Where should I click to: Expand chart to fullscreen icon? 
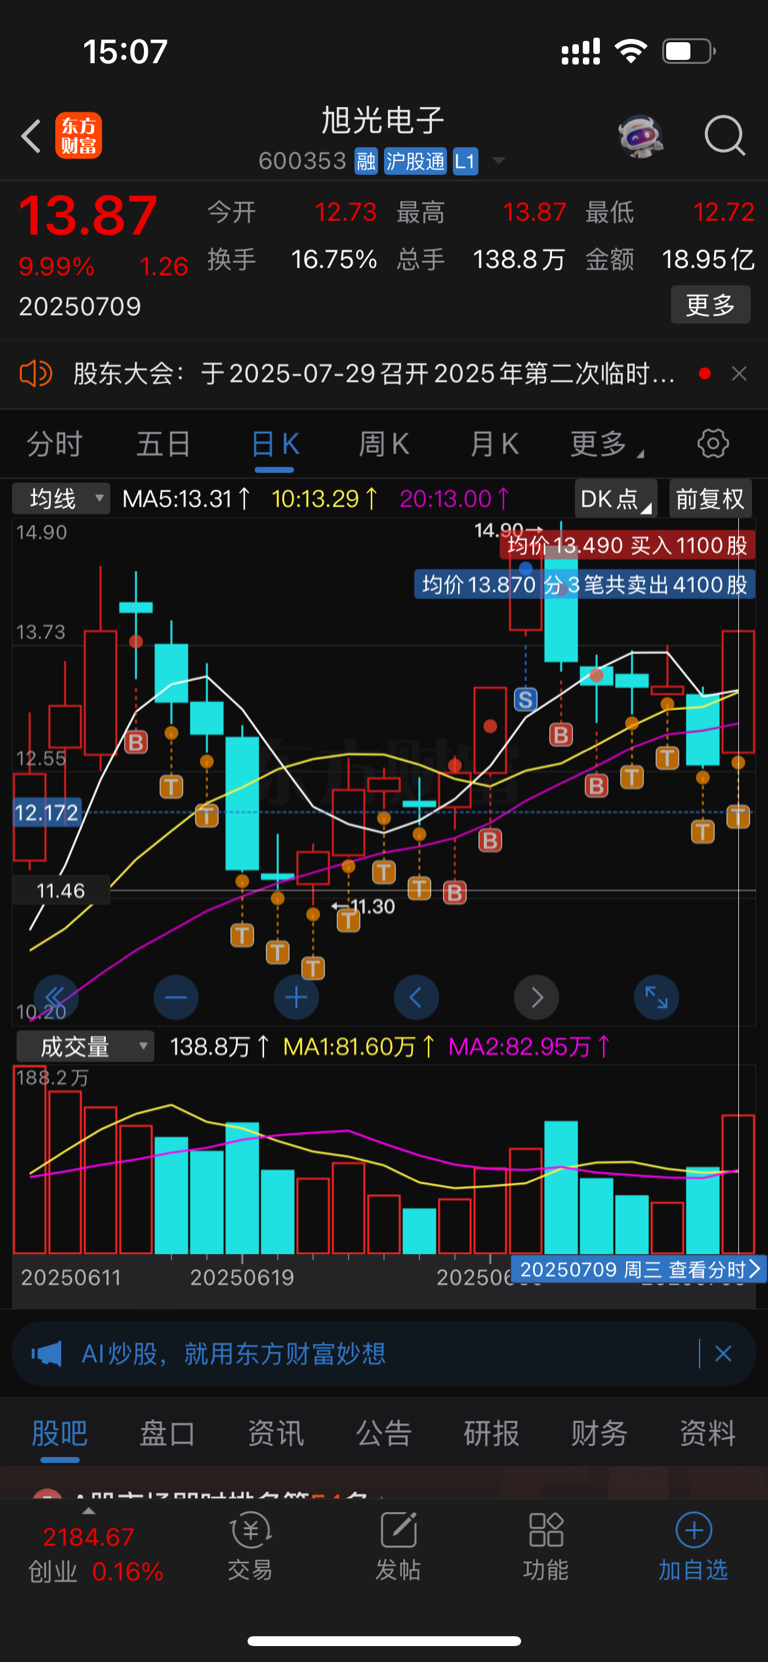pos(657,997)
